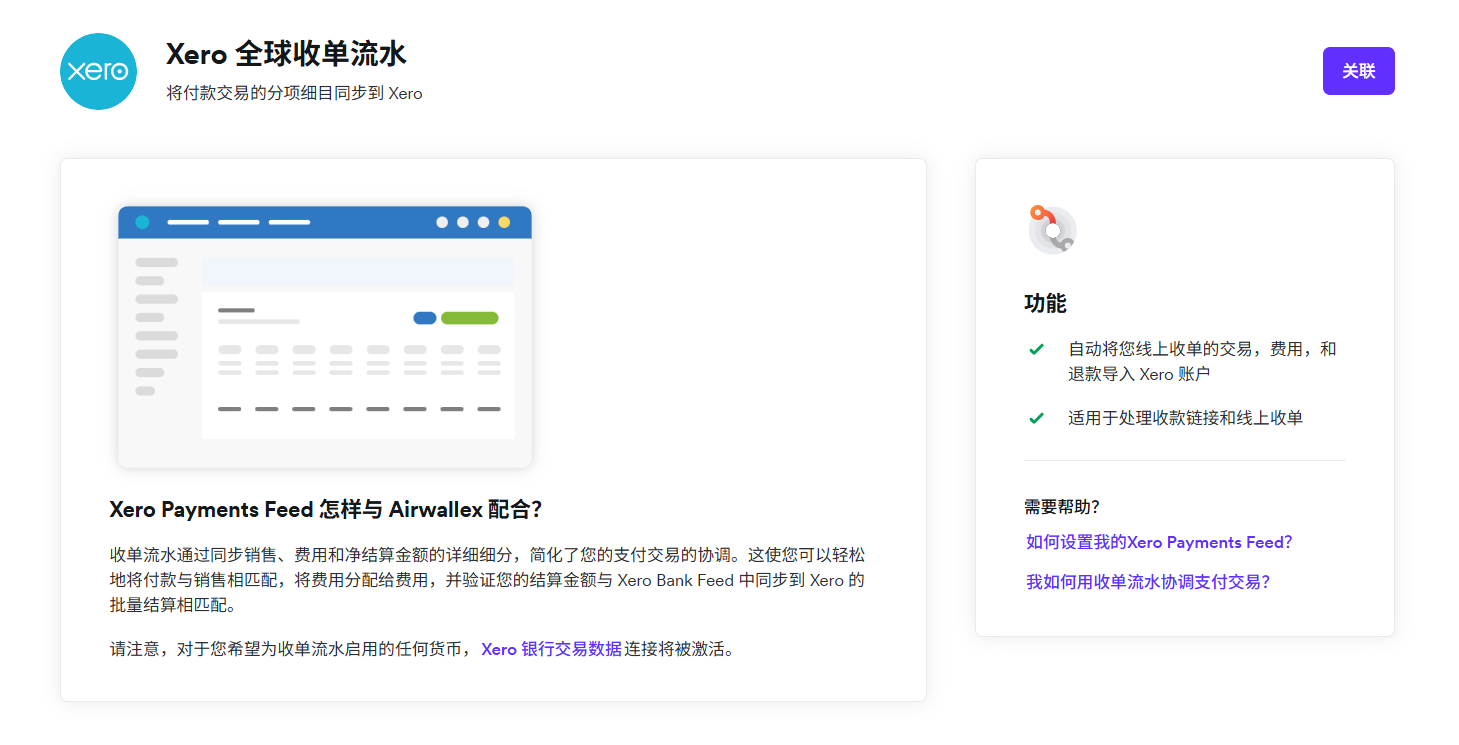This screenshot has width=1459, height=745.
Task: Click the Xero dashboard illustration table area
Action: pyautogui.click(x=358, y=378)
